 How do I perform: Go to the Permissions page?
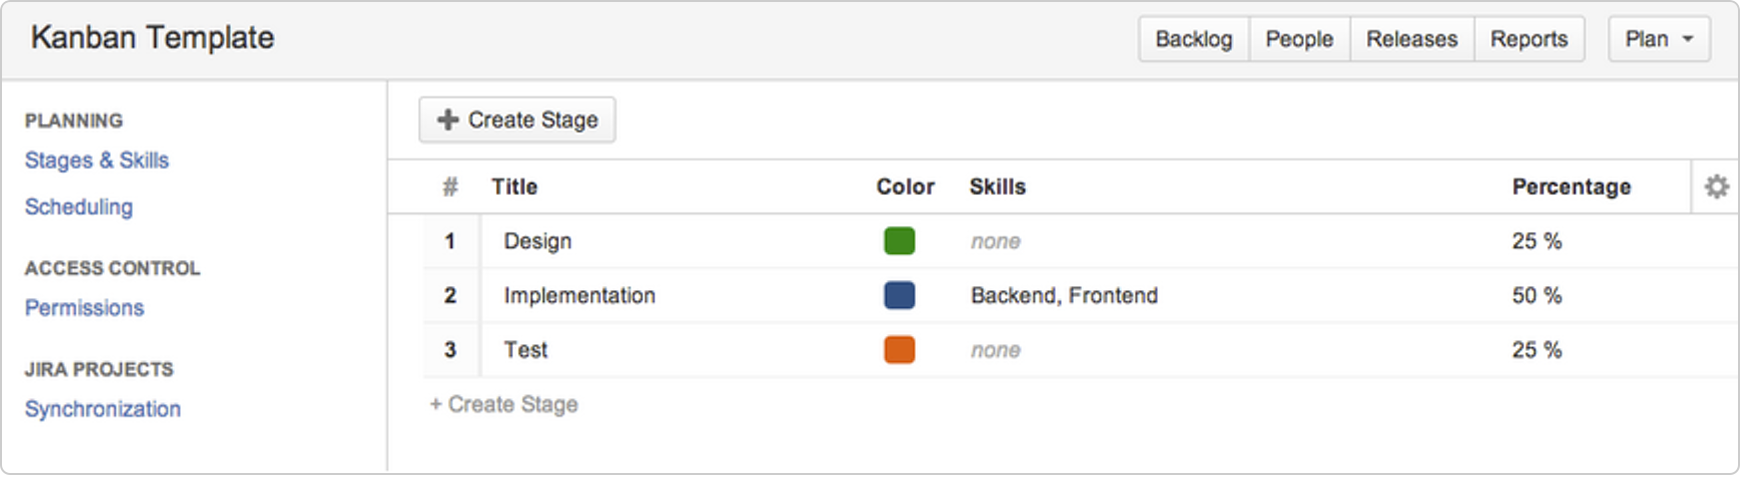[84, 308]
